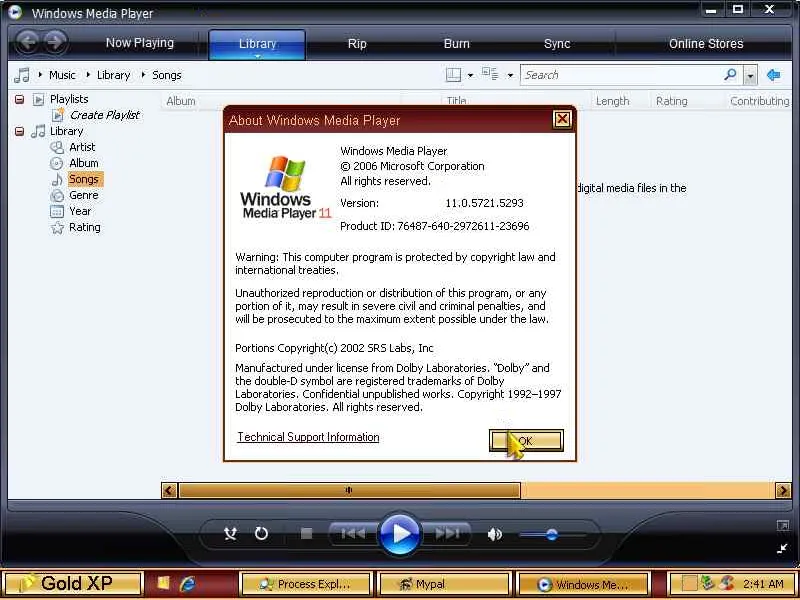Click the horizontal scrollbar thumb
Image resolution: width=800 pixels, height=600 pixels.
349,491
